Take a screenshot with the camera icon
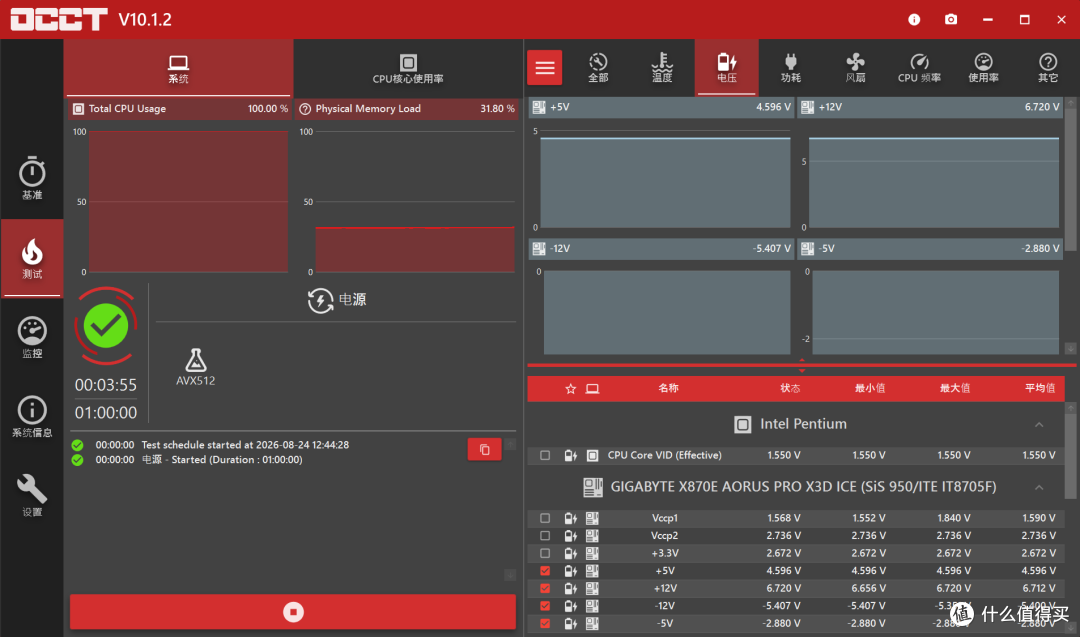Viewport: 1080px width, 637px height. pos(951,19)
